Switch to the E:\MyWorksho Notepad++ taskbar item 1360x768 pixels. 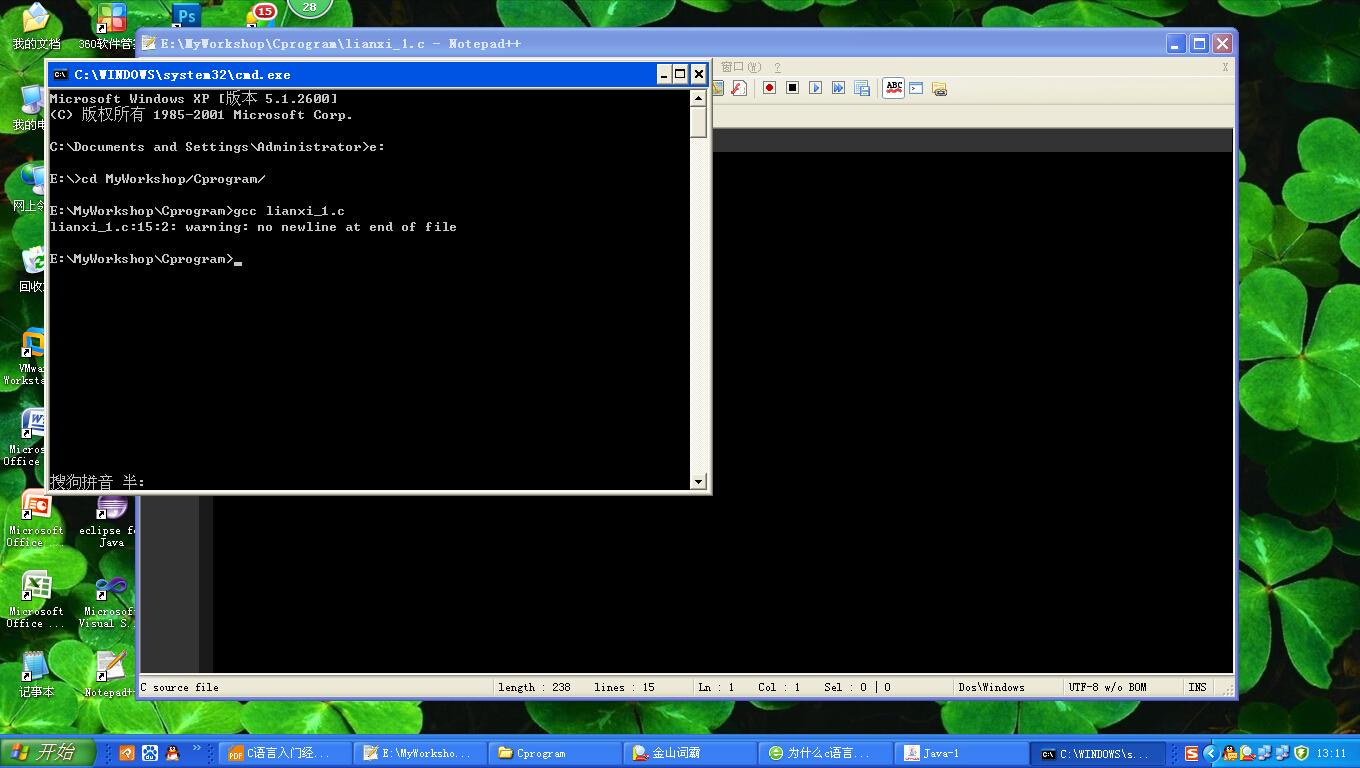click(x=421, y=753)
